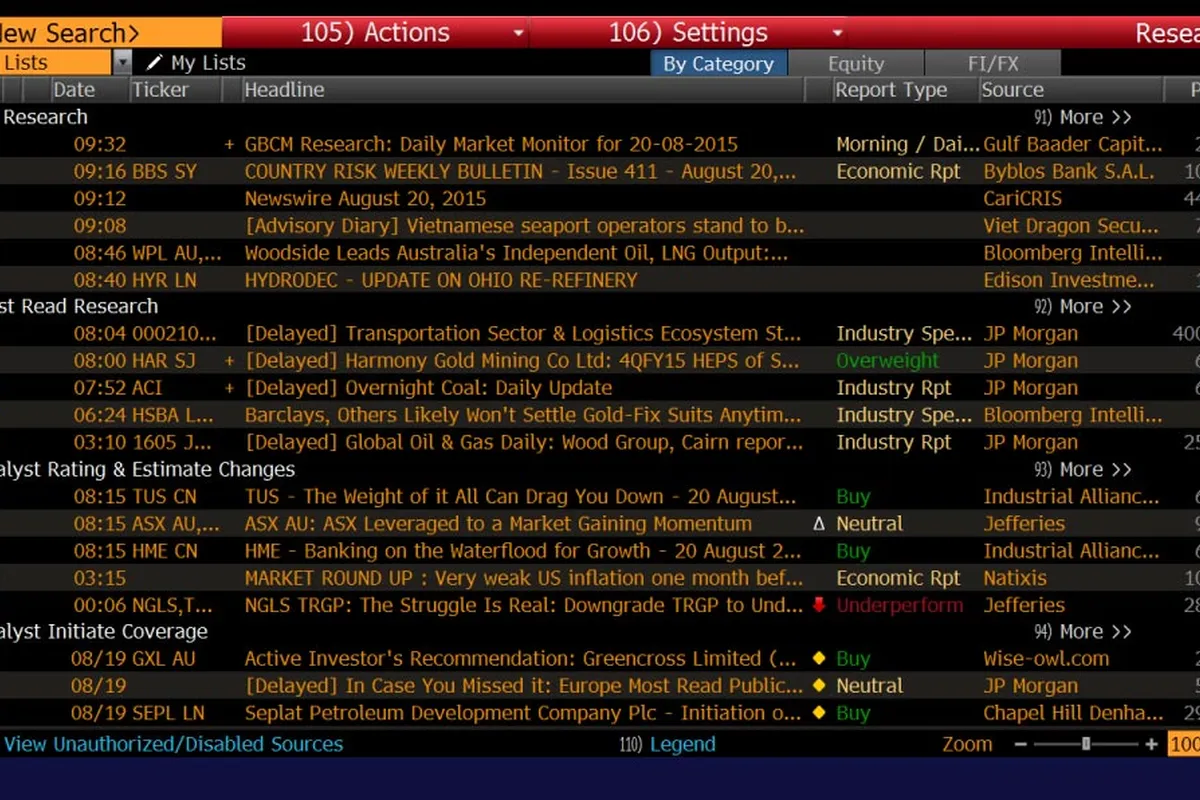The height and width of the screenshot is (800, 1200).
Task: Click yellow diamond on Seplat Petroleum row
Action: (820, 713)
